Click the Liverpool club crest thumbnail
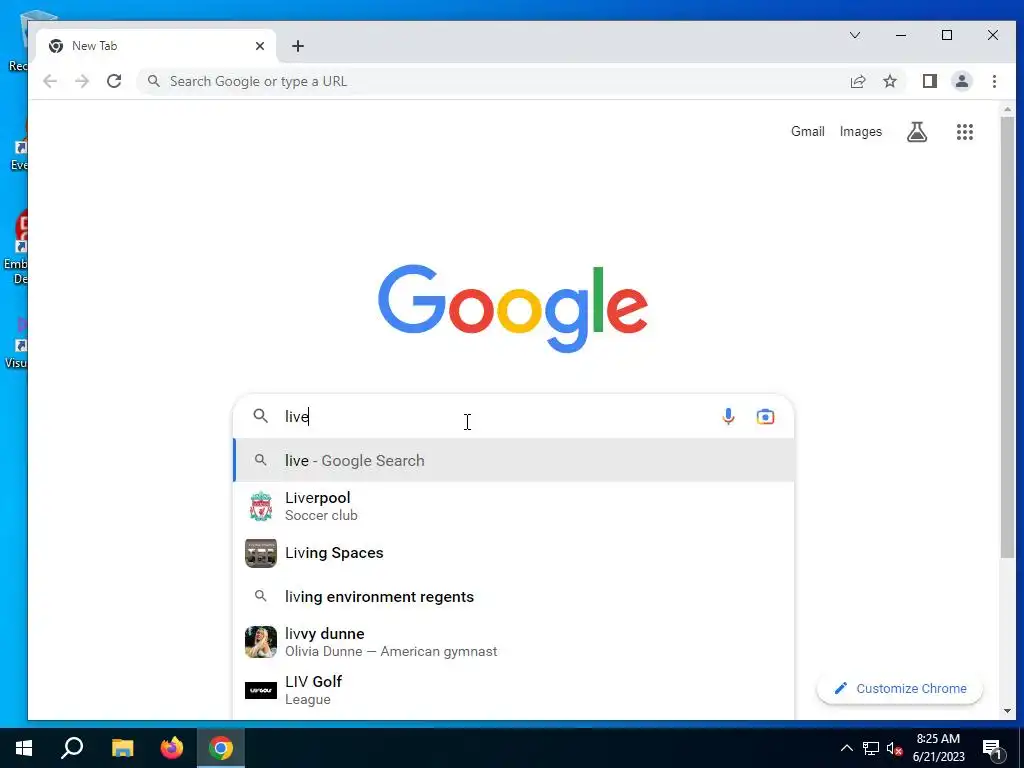Screen dimensions: 1024x768 [261, 506]
